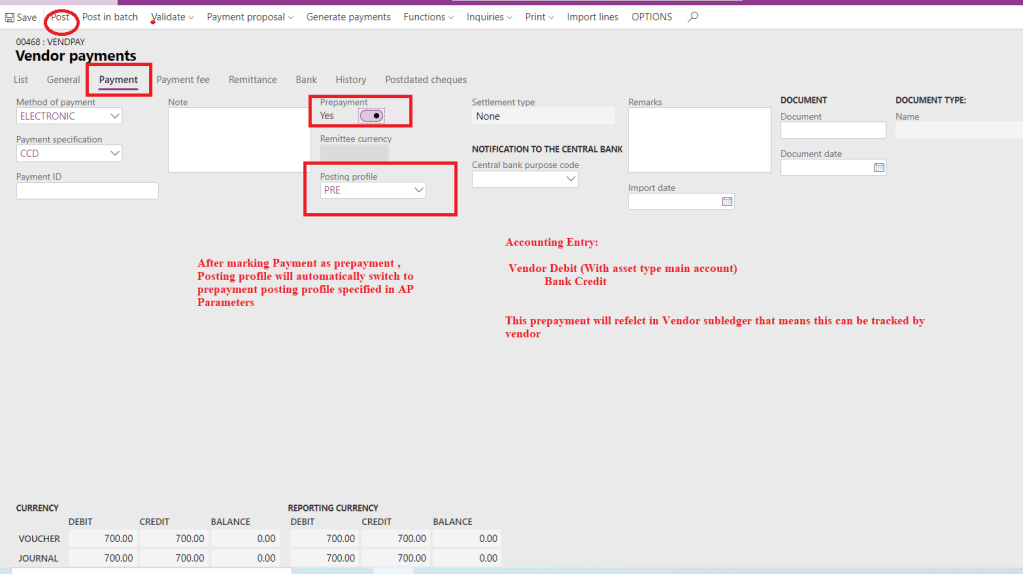
Task: Click the search magnifier icon
Action: pos(693,17)
